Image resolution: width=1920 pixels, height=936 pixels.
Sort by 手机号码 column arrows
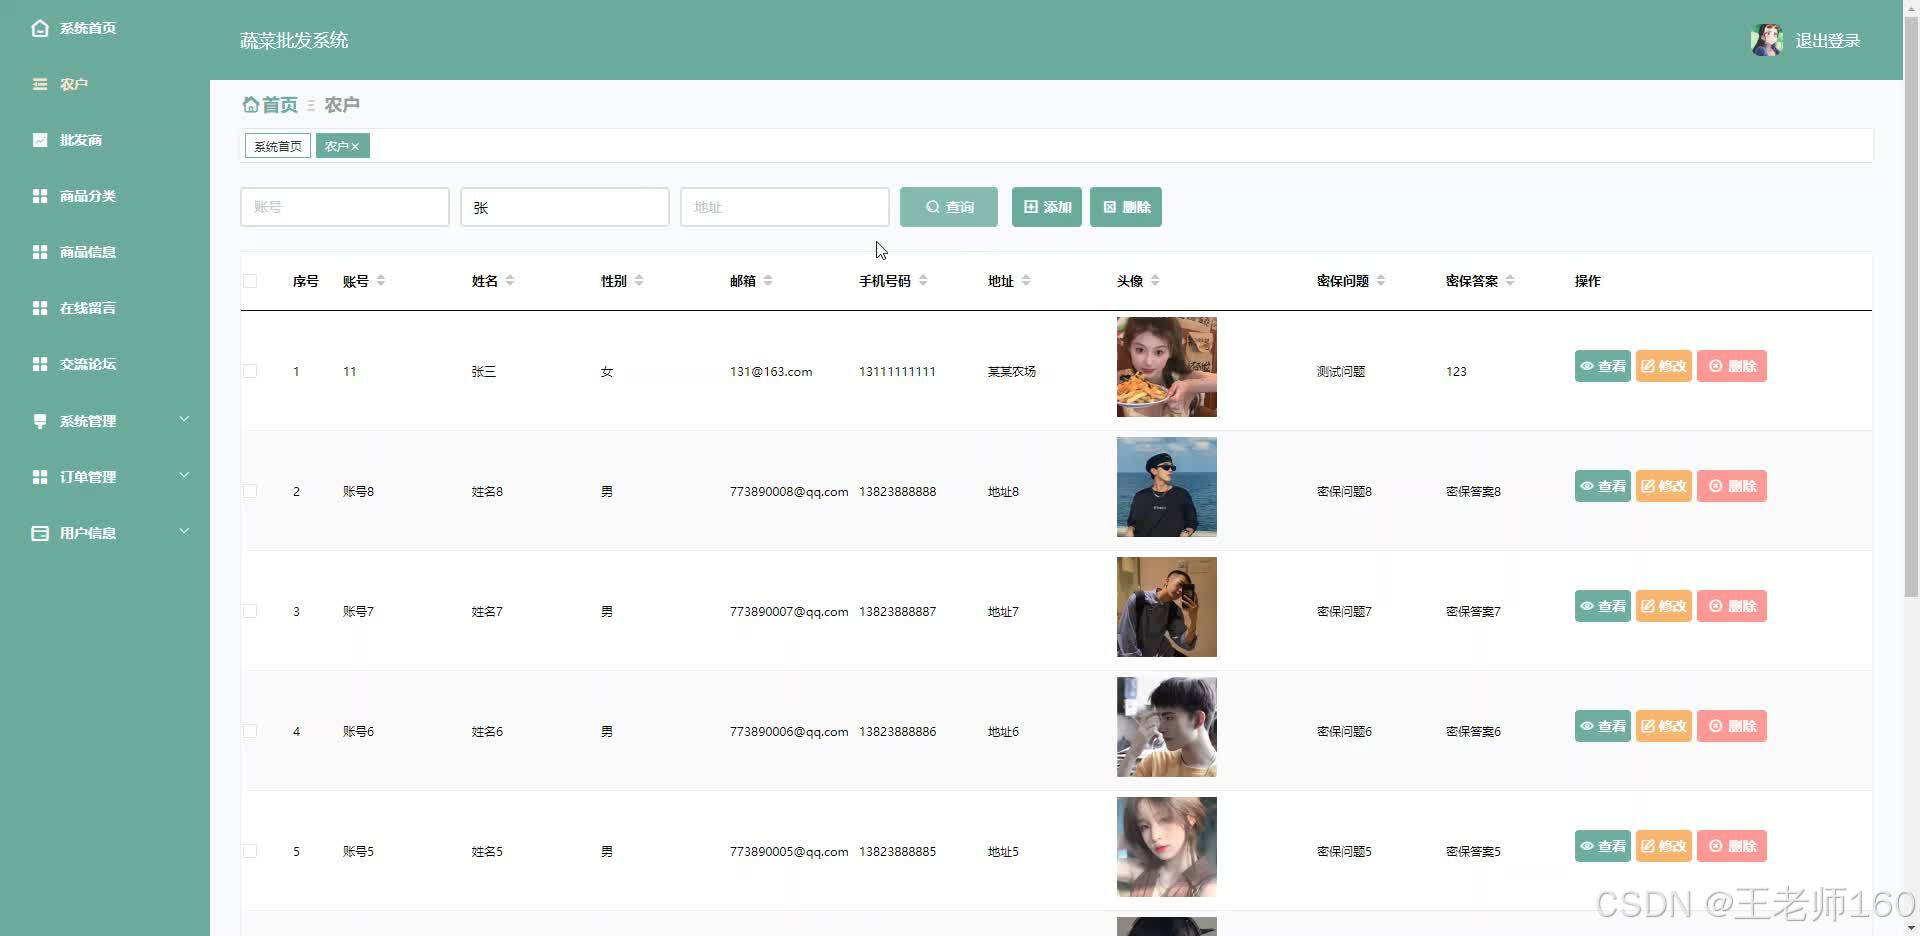tap(923, 281)
